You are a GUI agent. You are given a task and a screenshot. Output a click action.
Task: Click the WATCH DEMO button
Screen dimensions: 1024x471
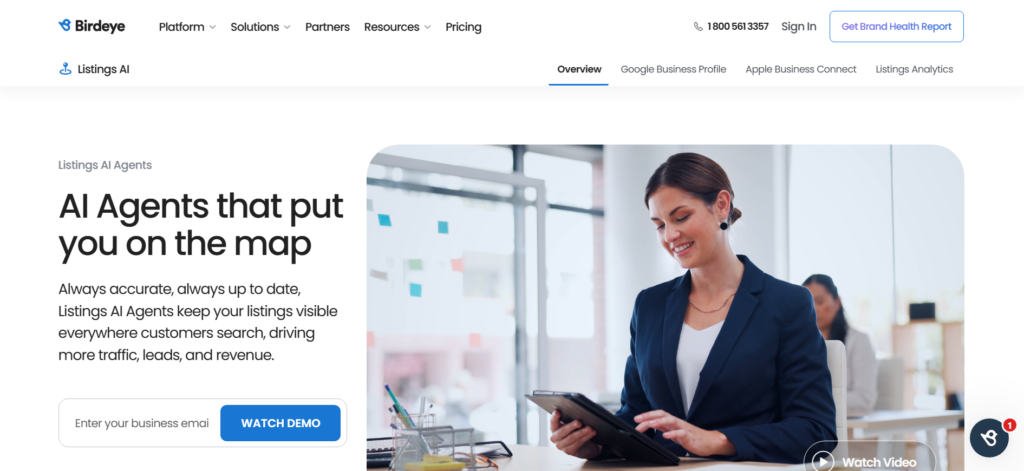point(280,423)
